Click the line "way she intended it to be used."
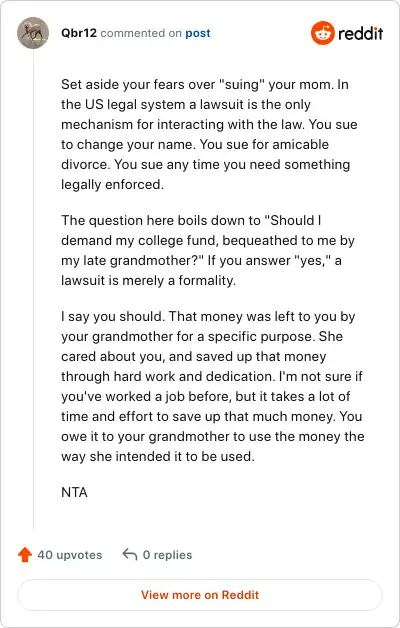This screenshot has height=628, width=400. point(158,456)
